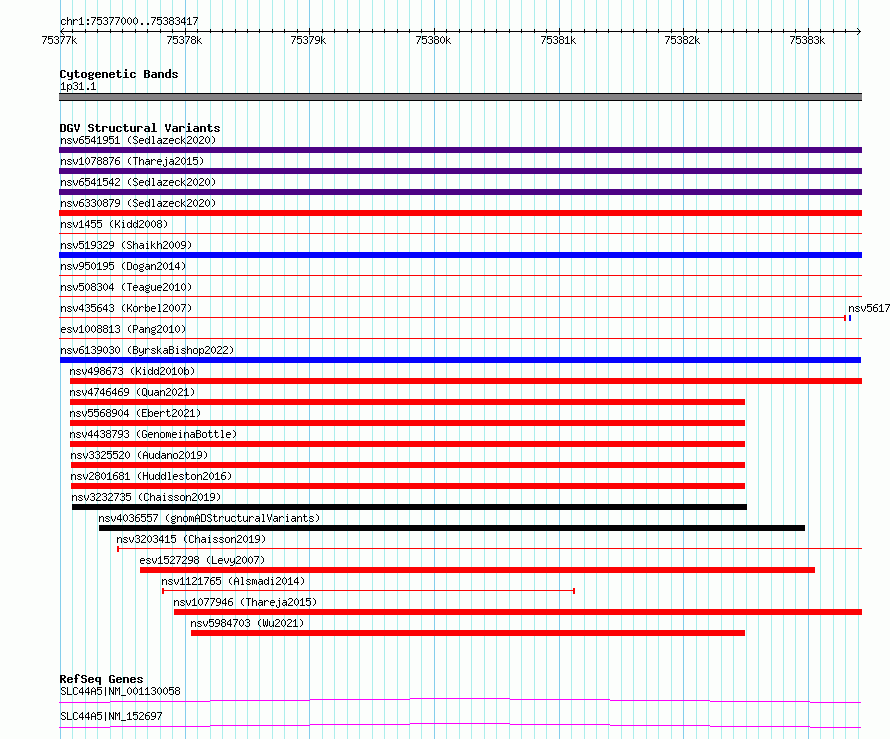Select the red bar under nsv3325520
The image size is (890, 739).
click(x=408, y=465)
